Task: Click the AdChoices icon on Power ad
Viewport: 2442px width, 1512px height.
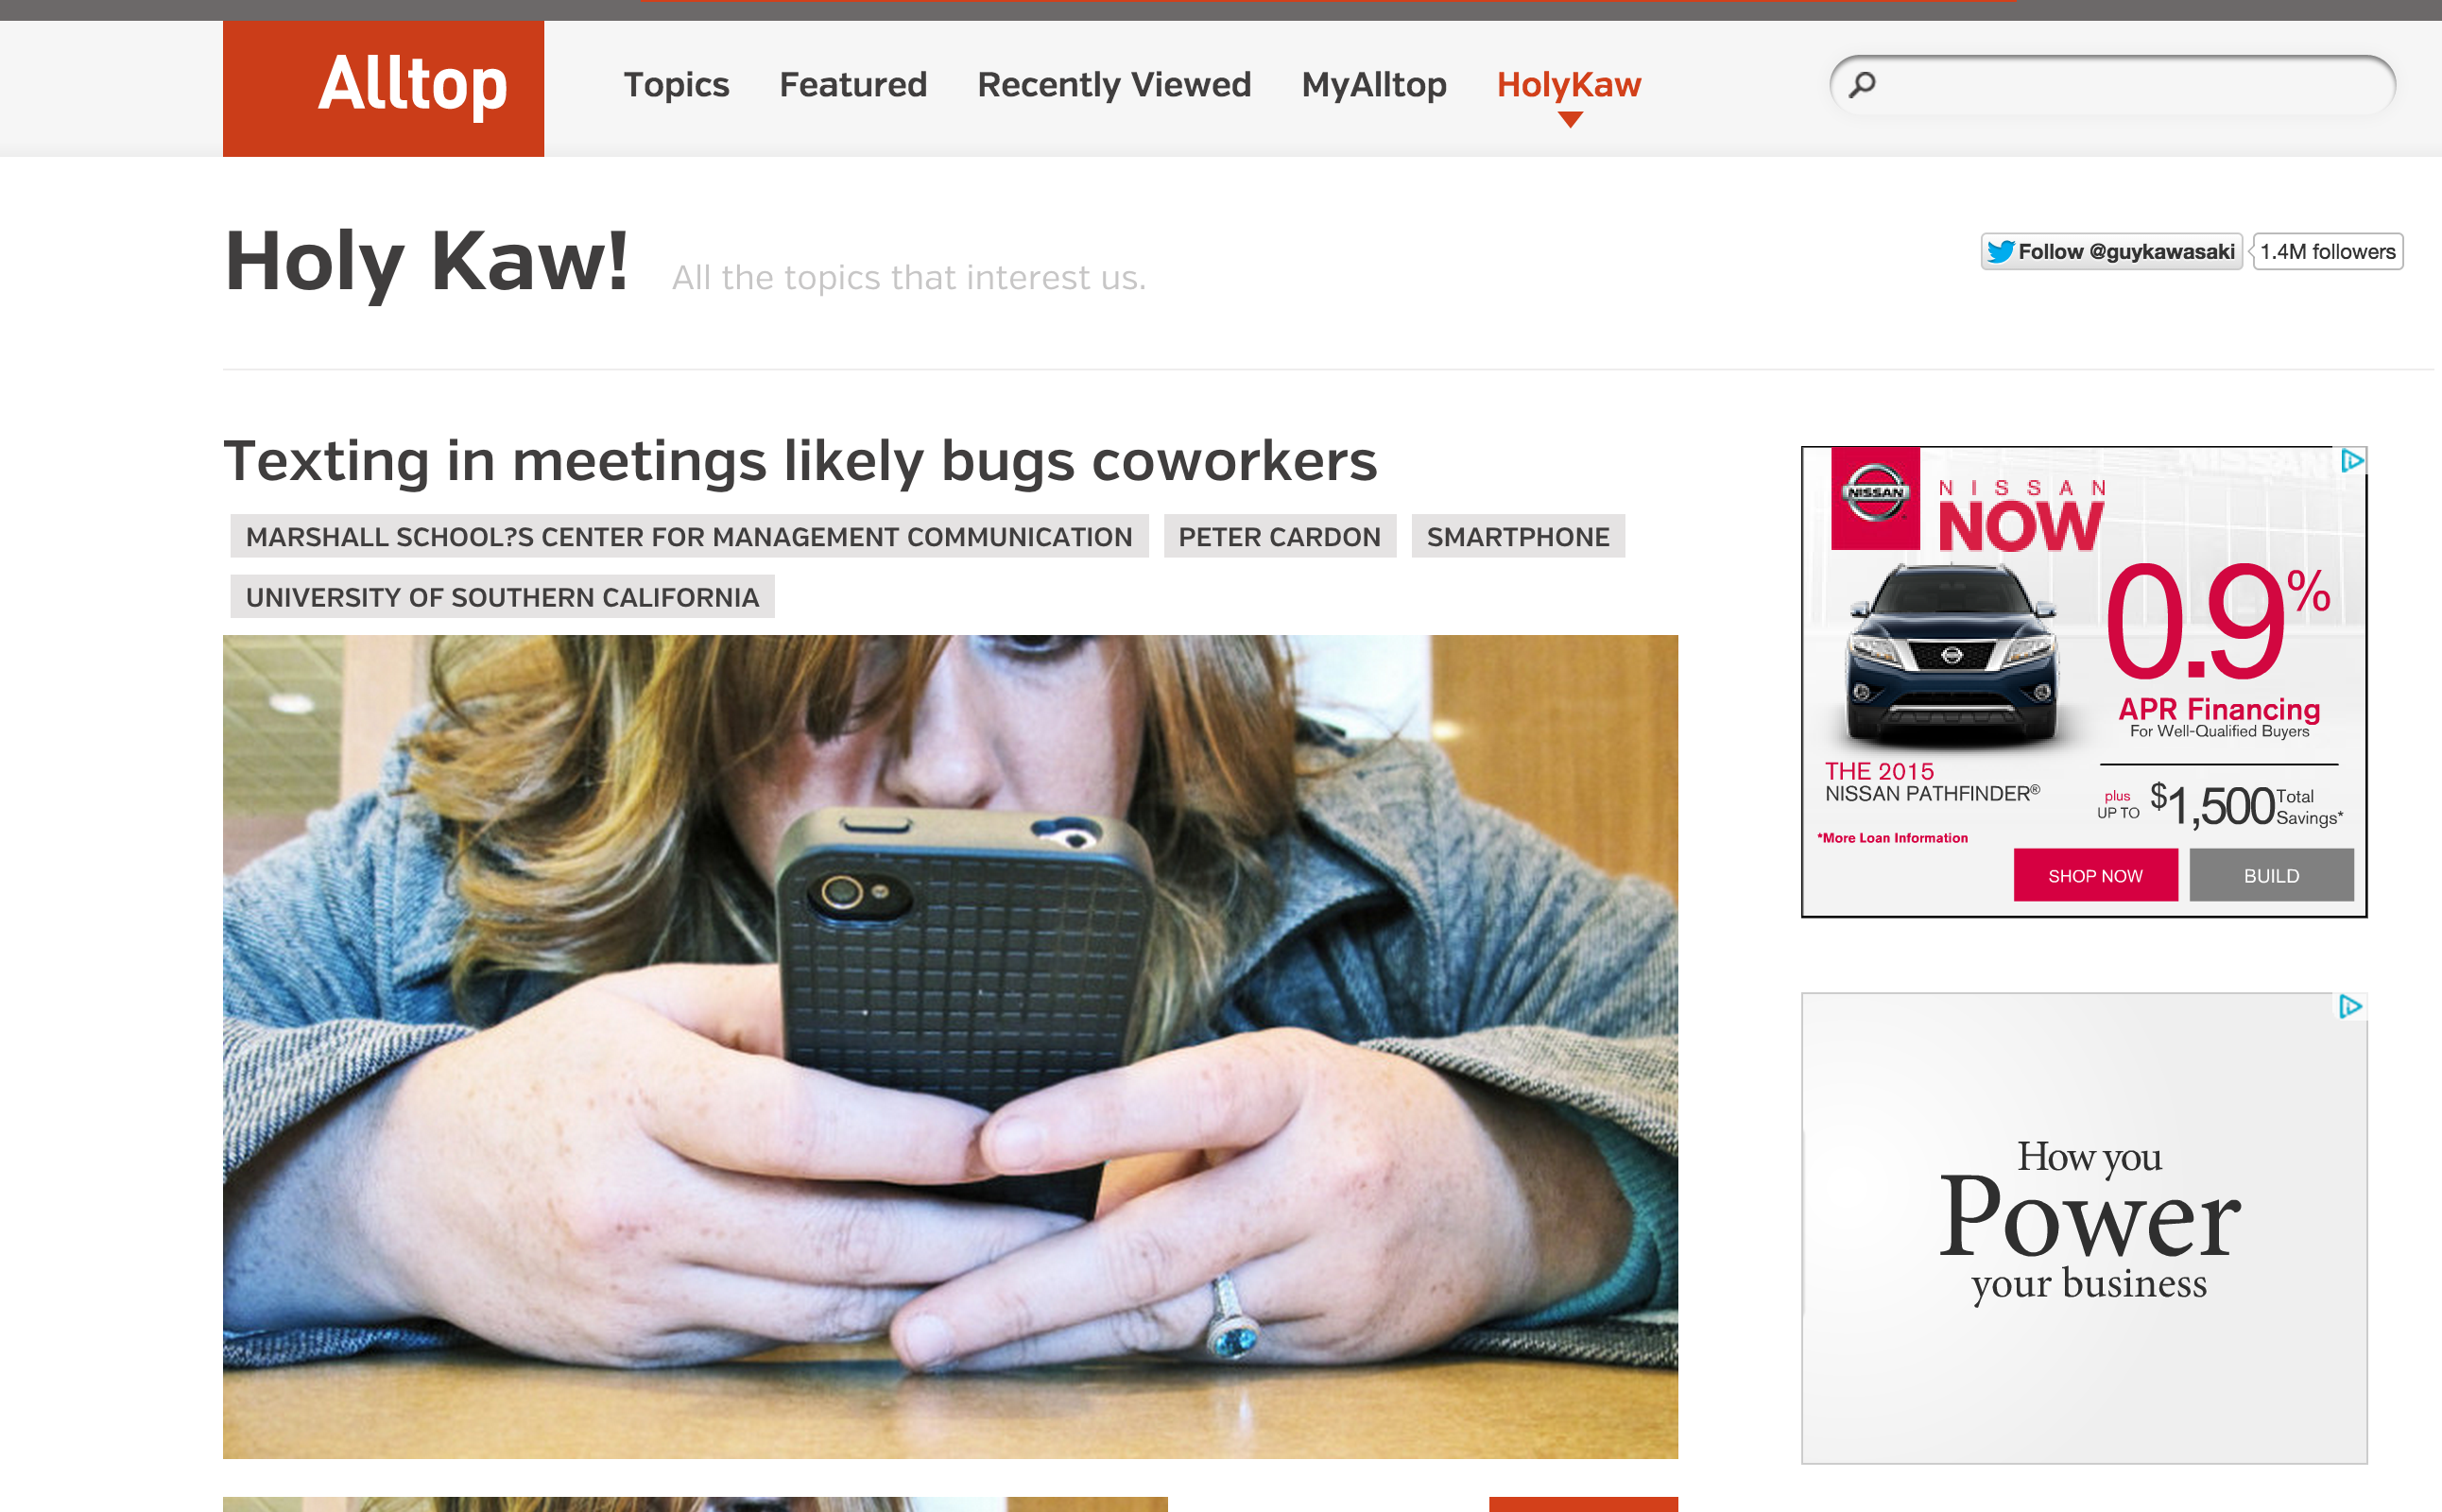Action: coord(2350,1007)
